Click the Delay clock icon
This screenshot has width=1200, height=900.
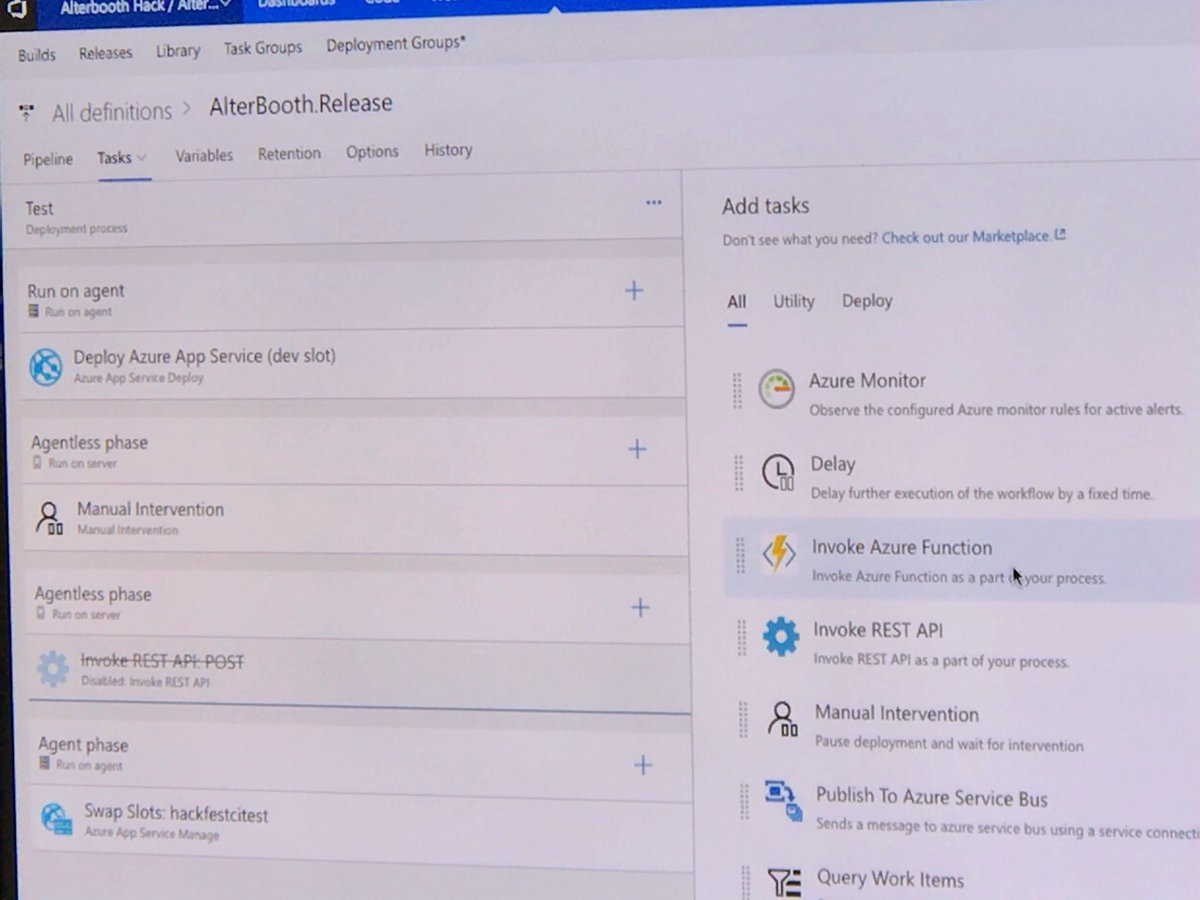point(778,473)
